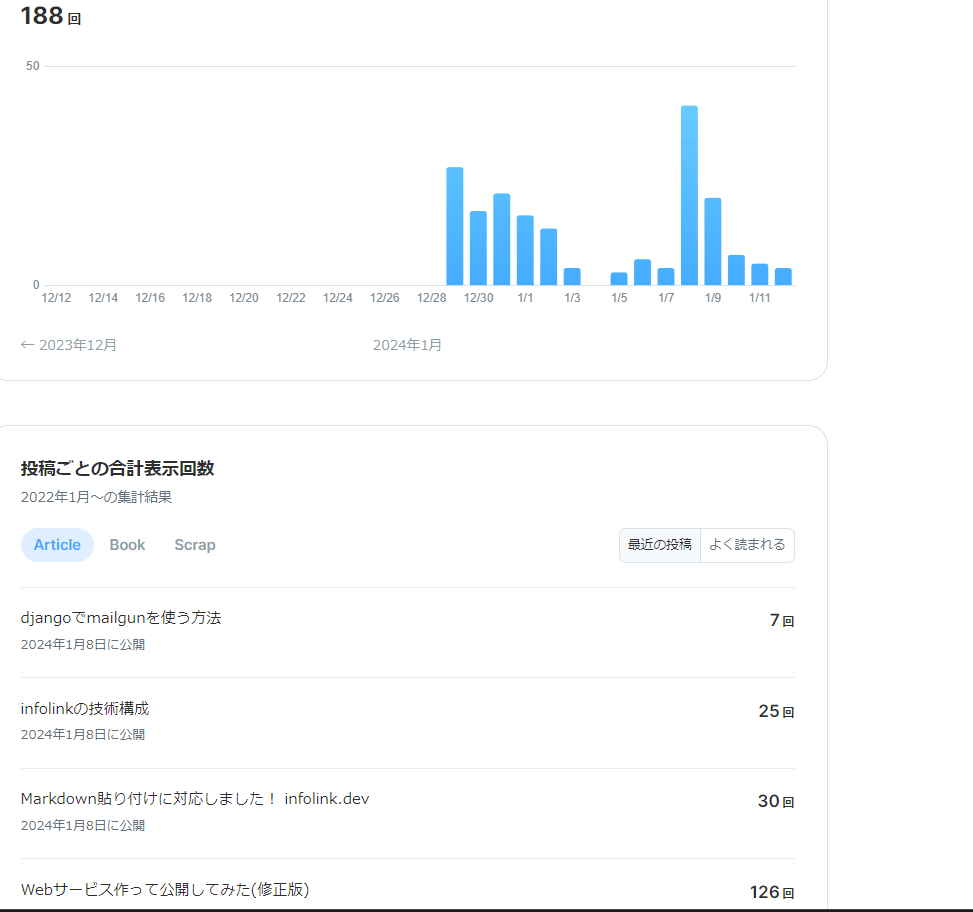Click the 50 y-axis label

coord(32,66)
